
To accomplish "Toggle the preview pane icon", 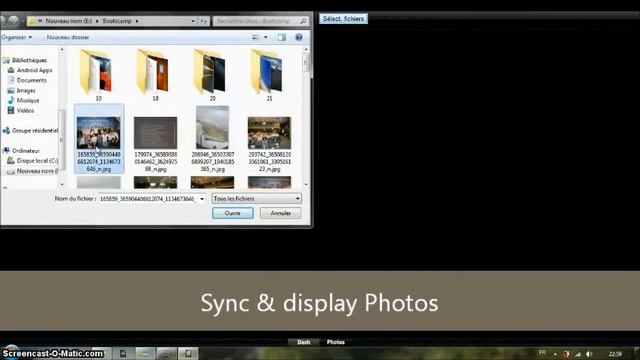I will pyautogui.click(x=282, y=37).
